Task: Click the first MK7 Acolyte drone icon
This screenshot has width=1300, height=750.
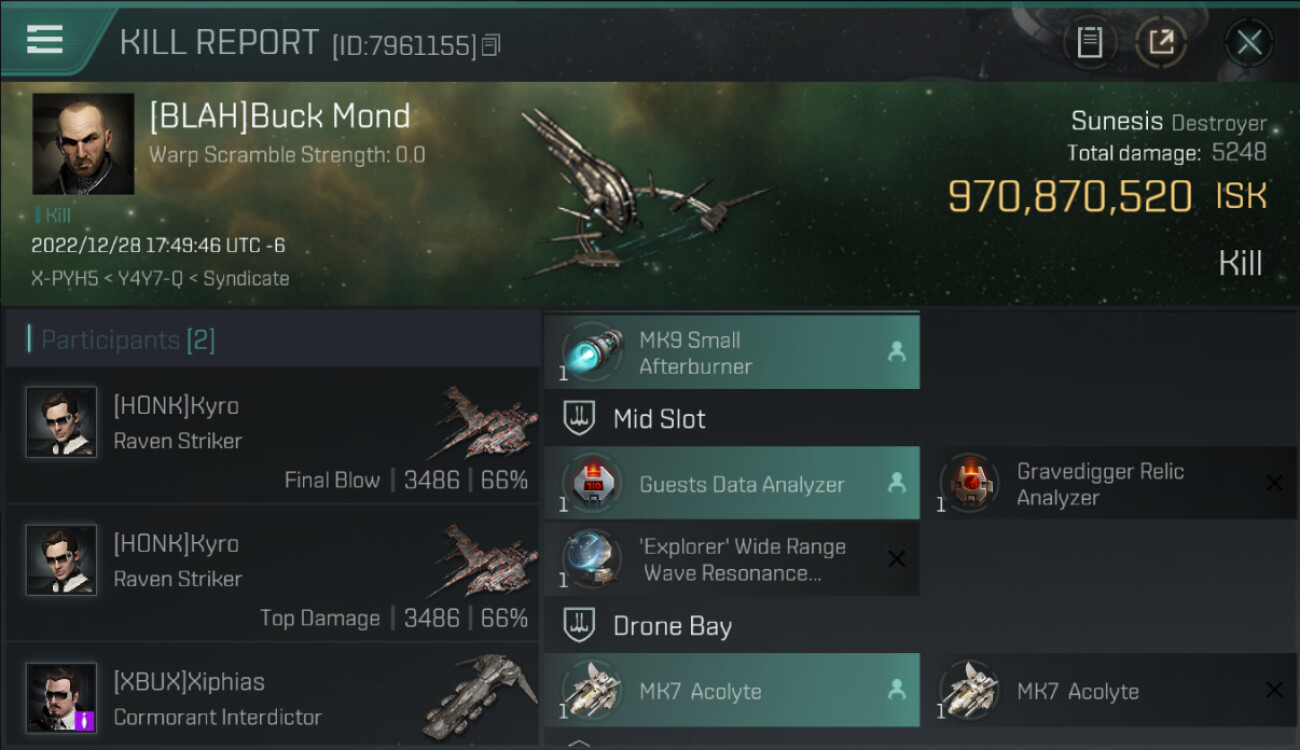Action: tap(590, 691)
